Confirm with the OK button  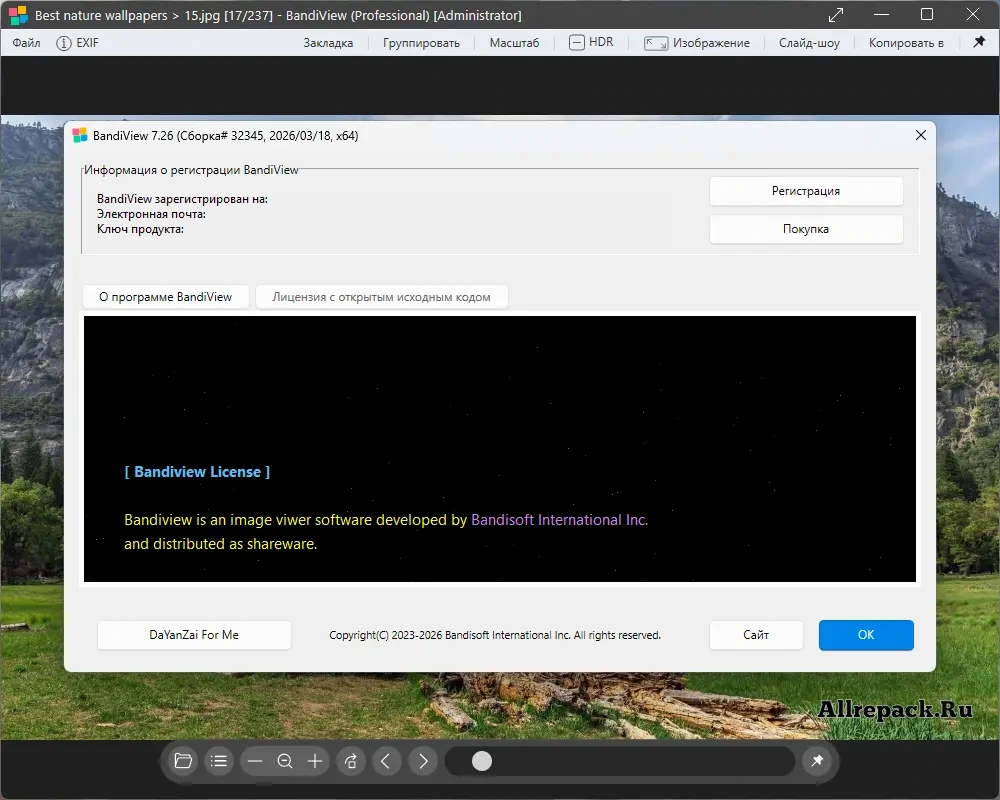865,635
